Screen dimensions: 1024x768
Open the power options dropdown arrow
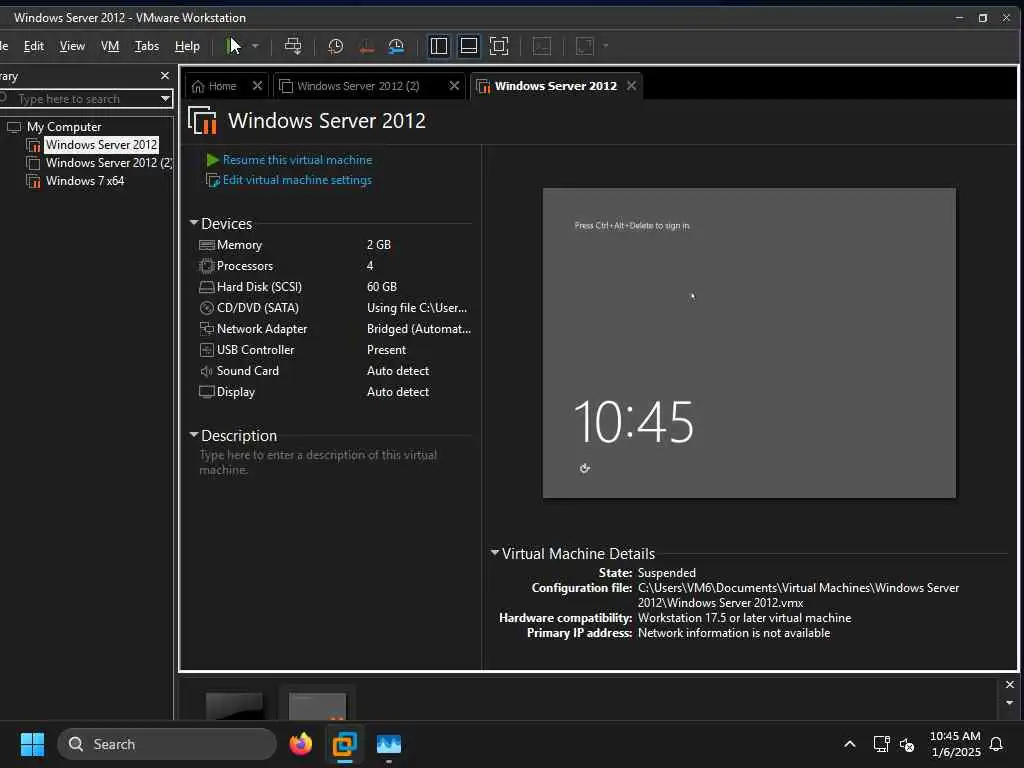click(x=255, y=46)
